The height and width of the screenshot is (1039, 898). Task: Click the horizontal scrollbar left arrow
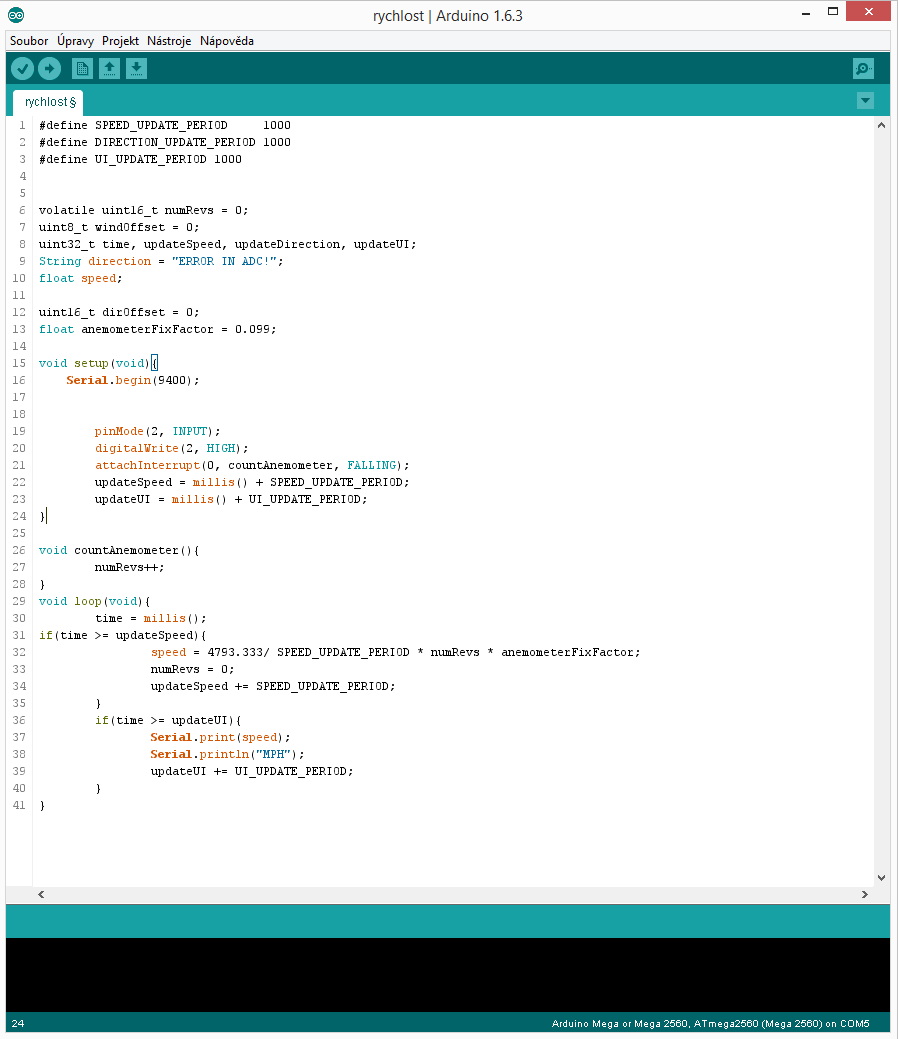coord(41,895)
